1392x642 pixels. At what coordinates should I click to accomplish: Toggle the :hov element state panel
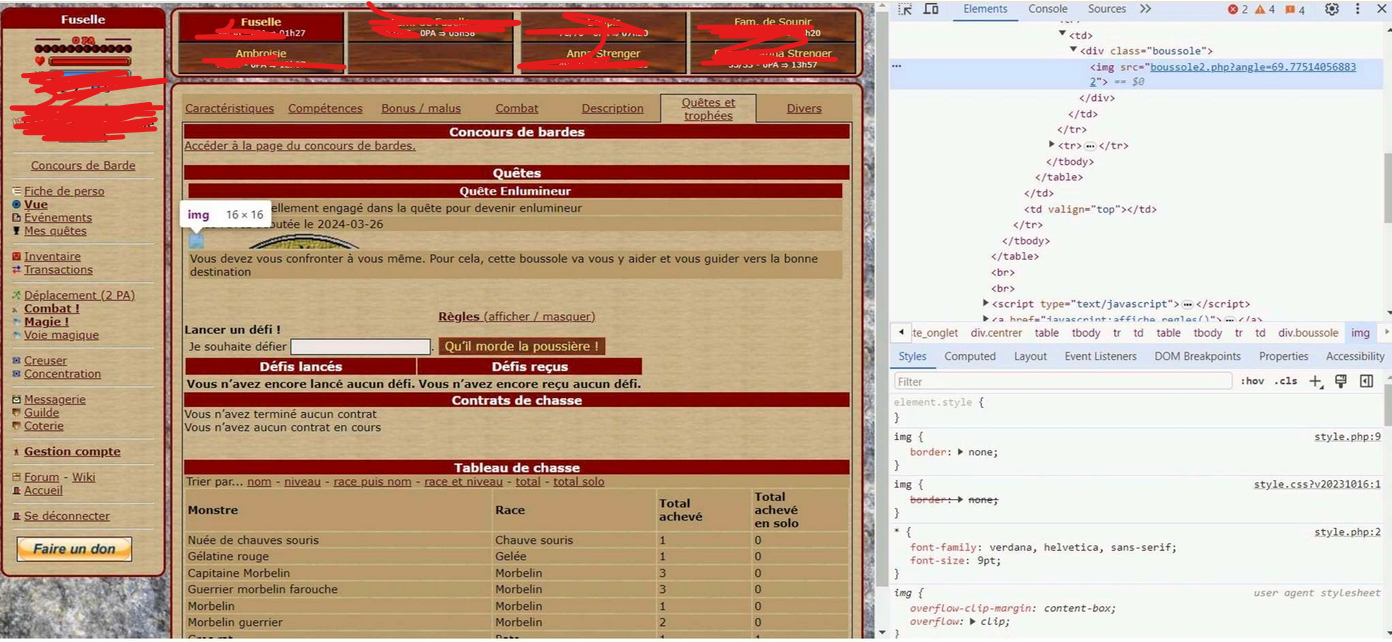coord(1252,381)
